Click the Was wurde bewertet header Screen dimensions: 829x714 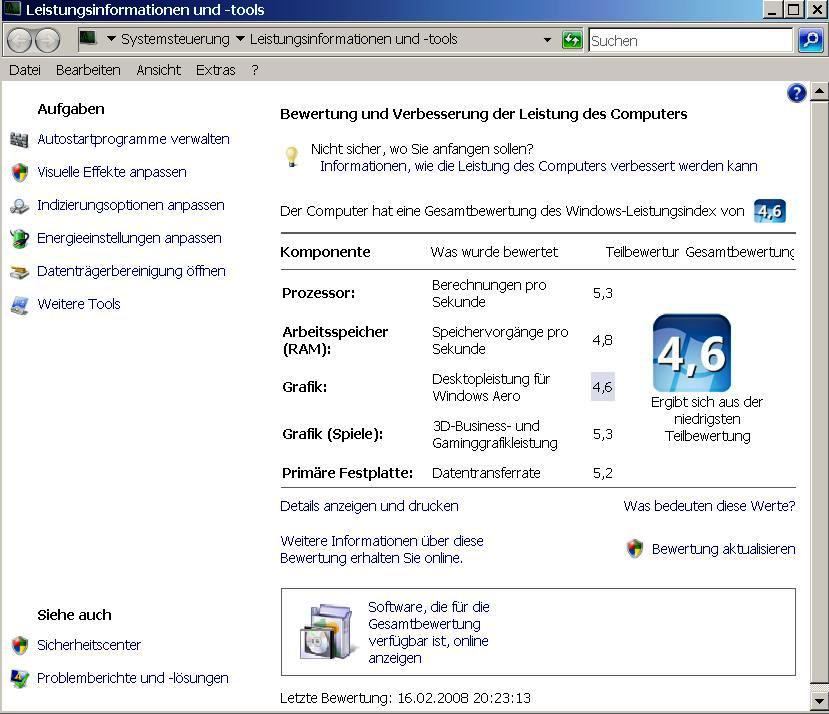494,252
